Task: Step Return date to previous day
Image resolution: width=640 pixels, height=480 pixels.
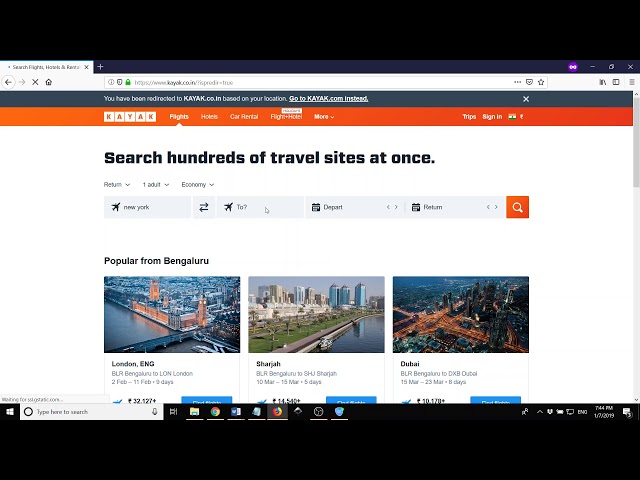Action: click(488, 207)
